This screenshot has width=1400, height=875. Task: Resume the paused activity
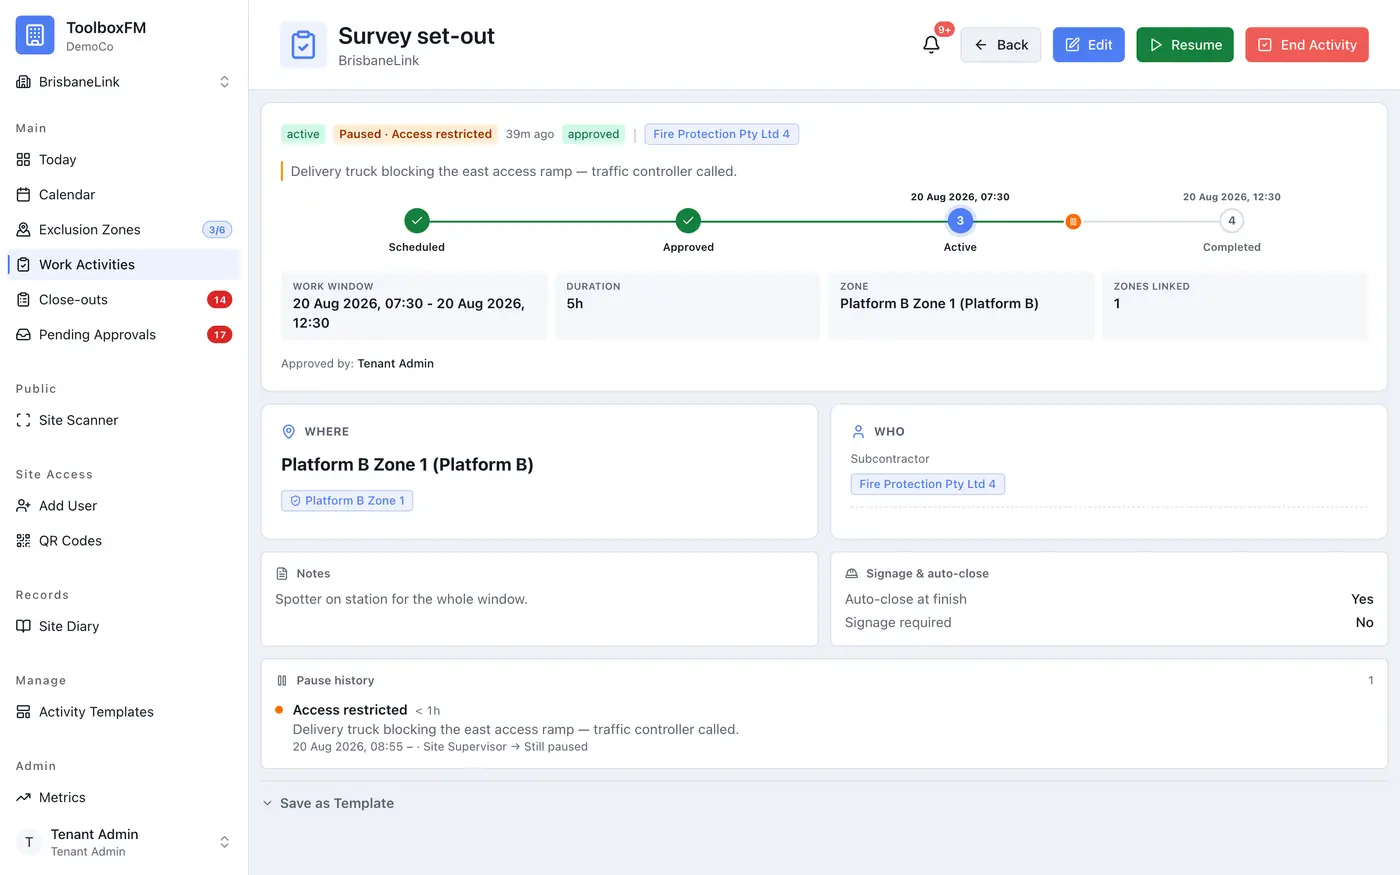click(1185, 45)
